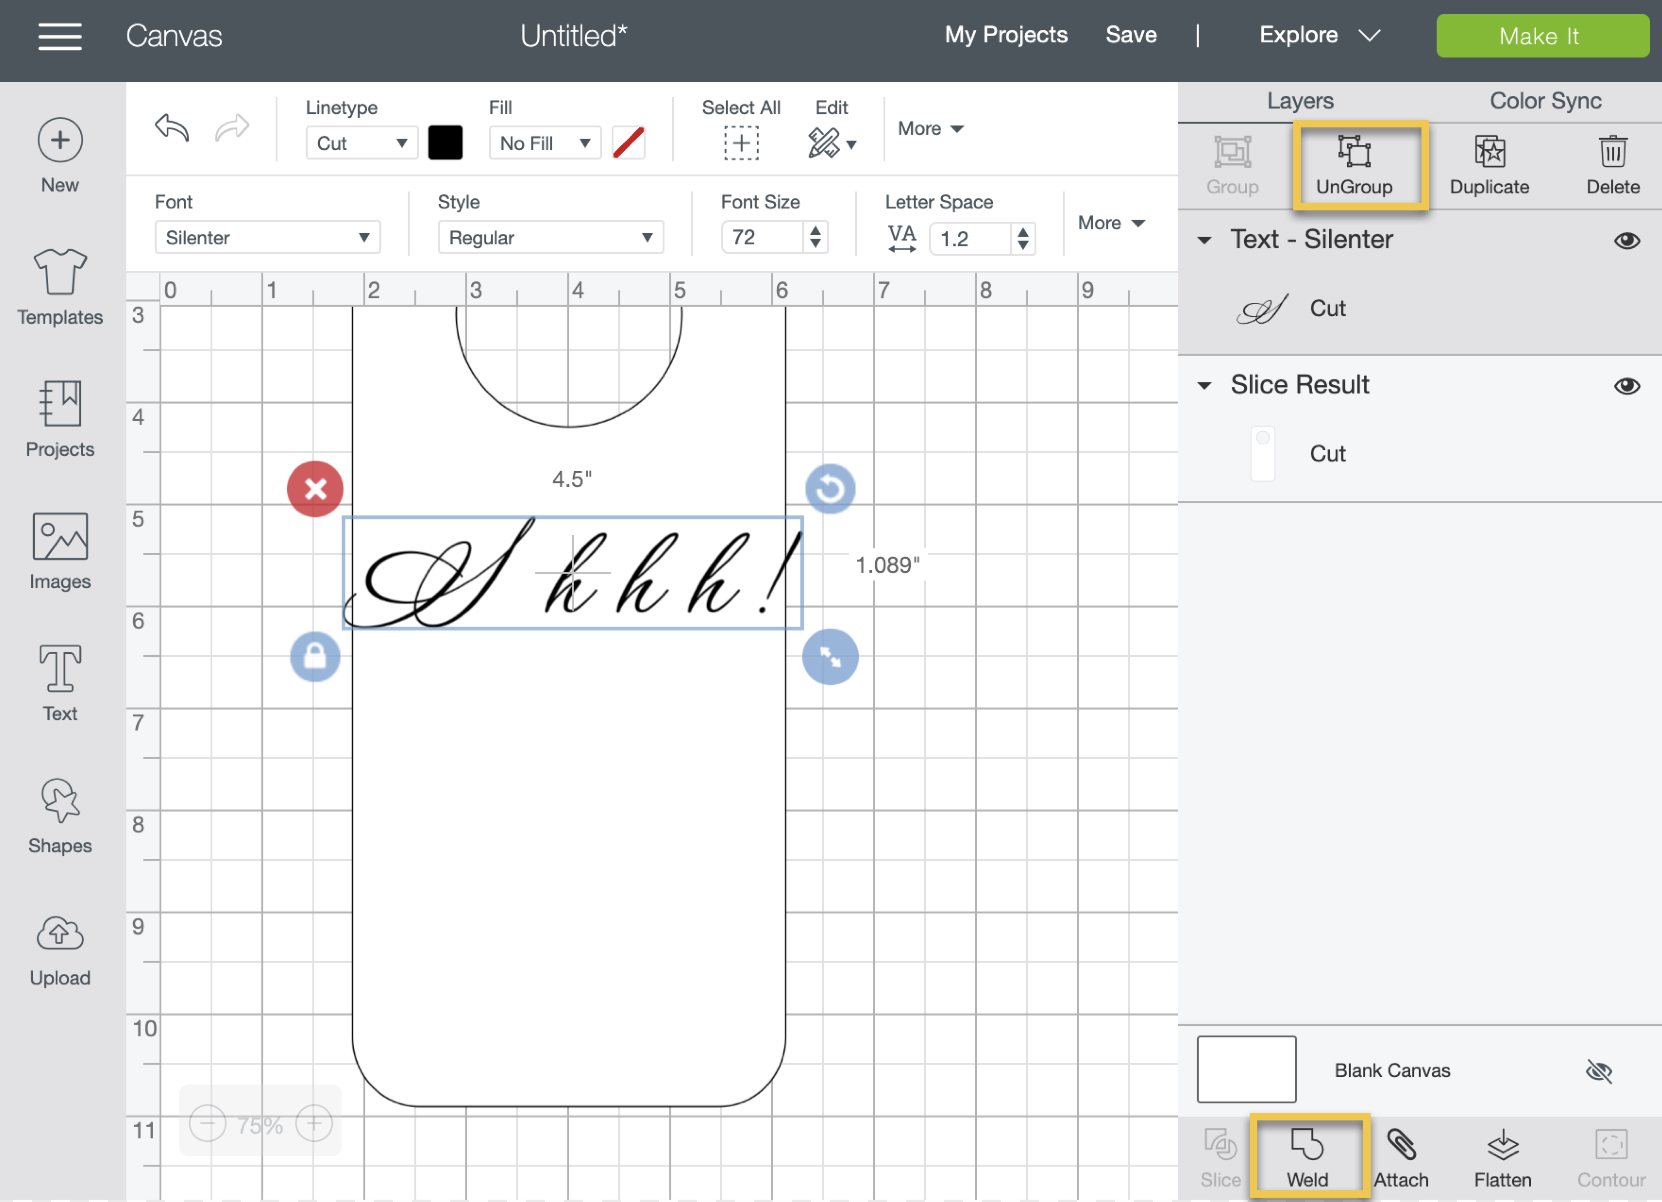The height and width of the screenshot is (1202, 1662).
Task: Click the UnGroup icon in Layers panel
Action: point(1354,152)
